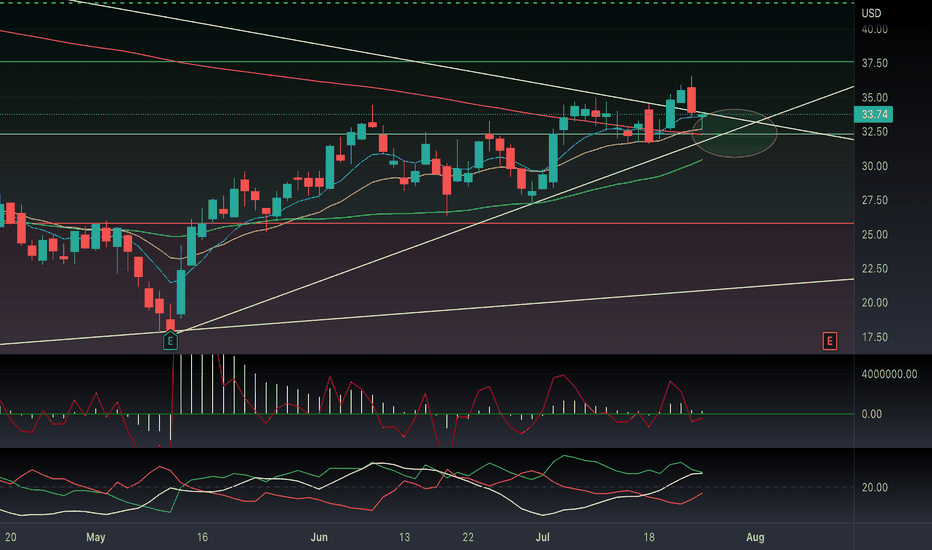The width and height of the screenshot is (932, 550).
Task: Click the 4000000.00 volume indicator axis label
Action: [x=889, y=374]
